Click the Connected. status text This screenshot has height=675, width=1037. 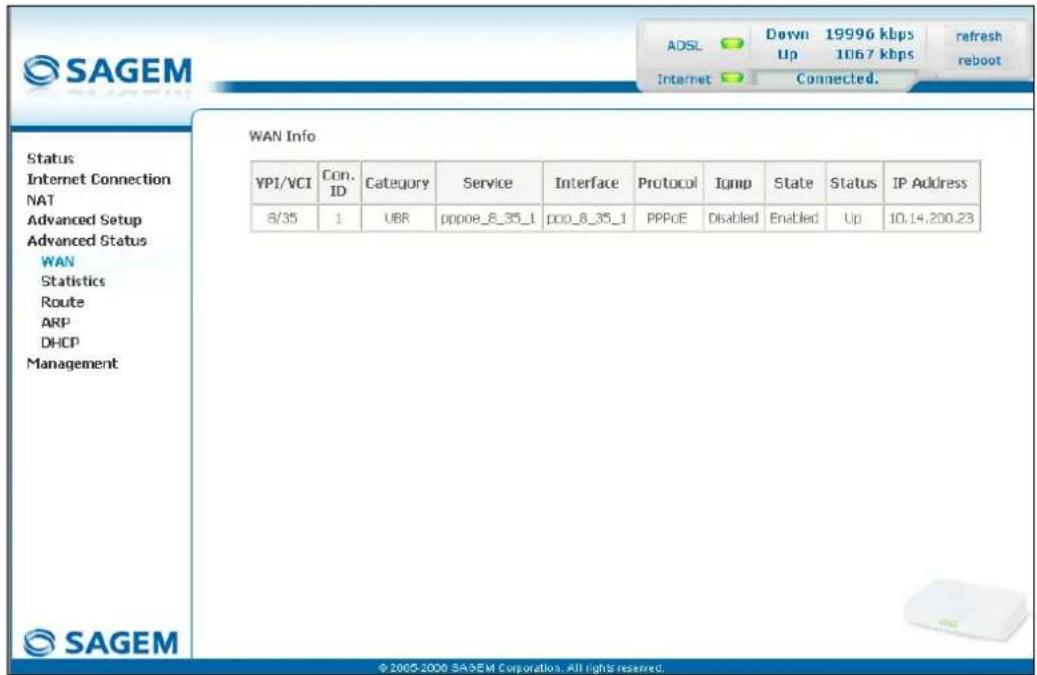click(837, 78)
